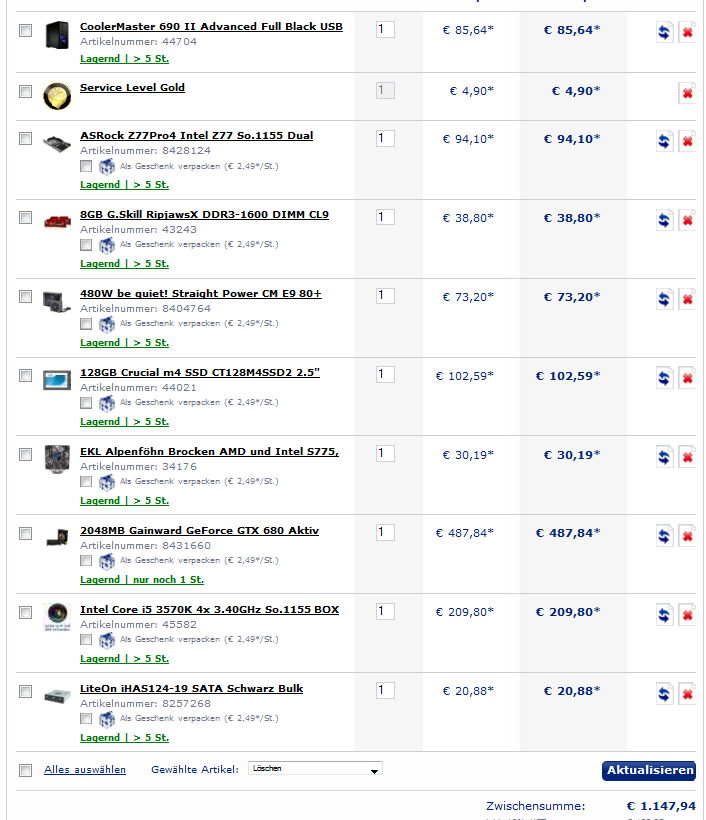Click quantity field for Gainward GTX 680

coord(385,532)
